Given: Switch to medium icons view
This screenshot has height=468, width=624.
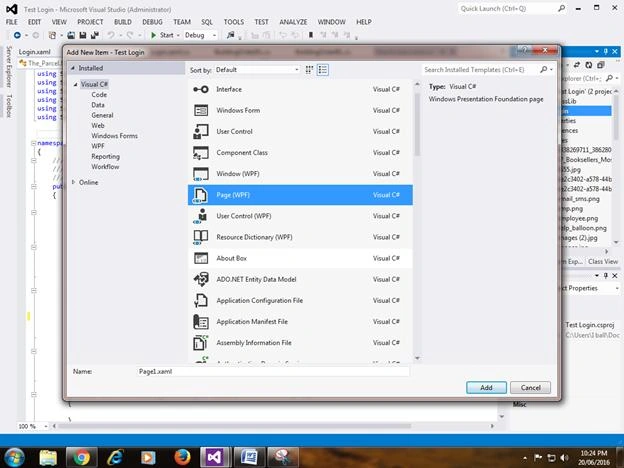Looking at the screenshot, I should point(309,70).
